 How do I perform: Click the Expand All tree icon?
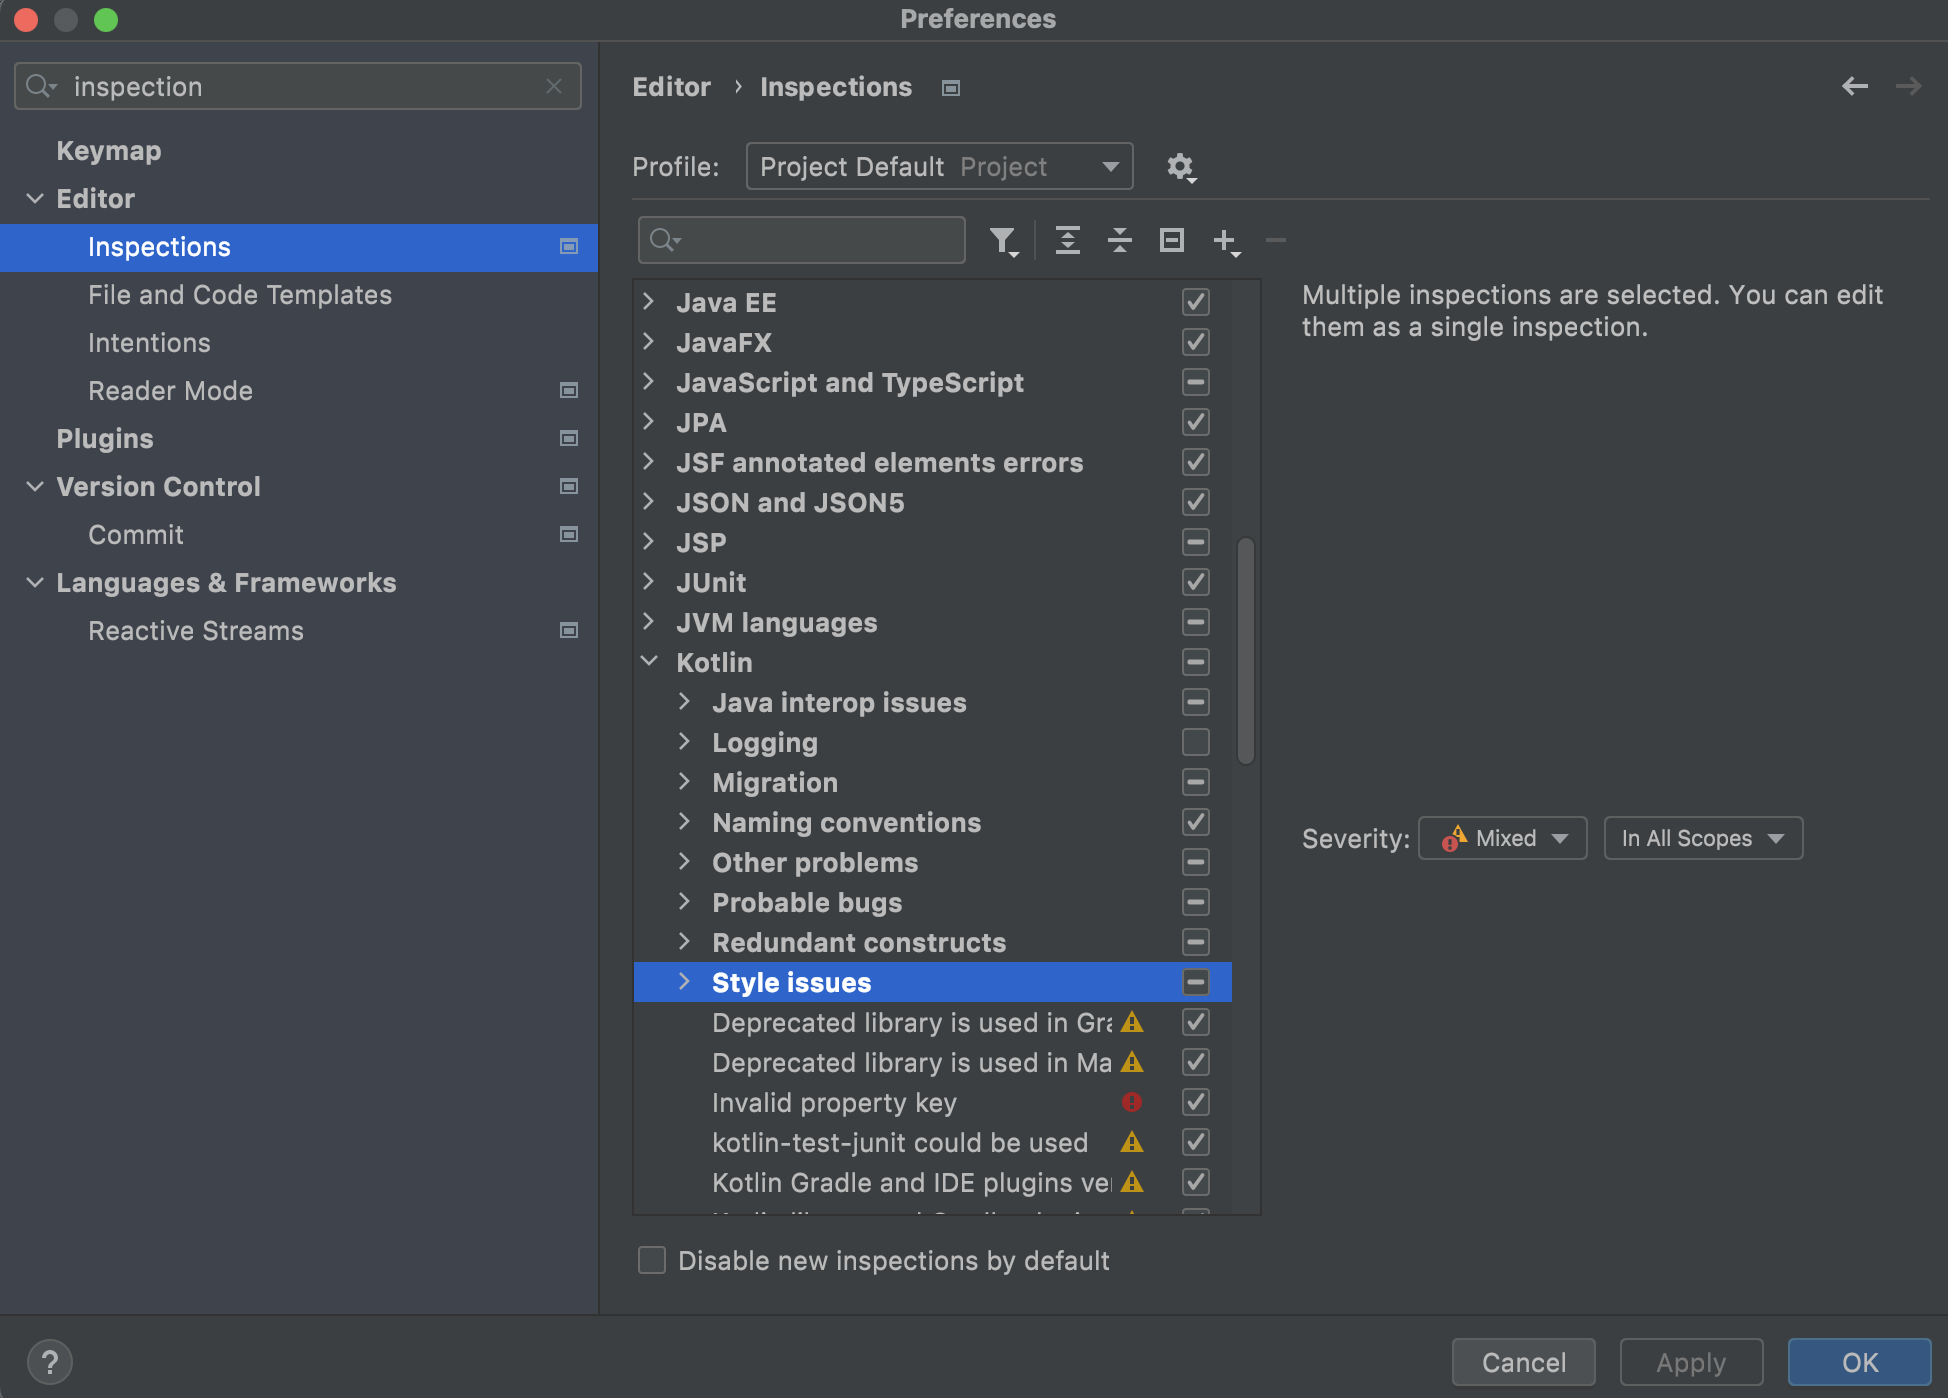coord(1067,241)
